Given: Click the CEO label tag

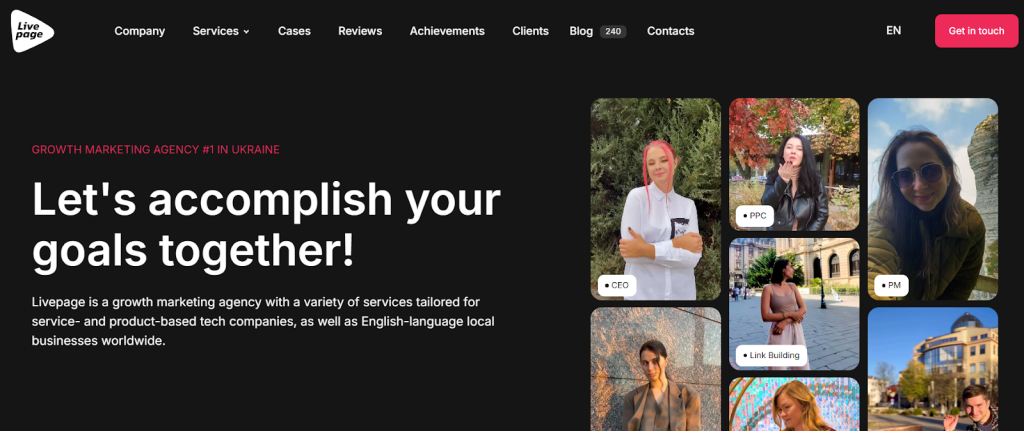Looking at the screenshot, I should [616, 285].
